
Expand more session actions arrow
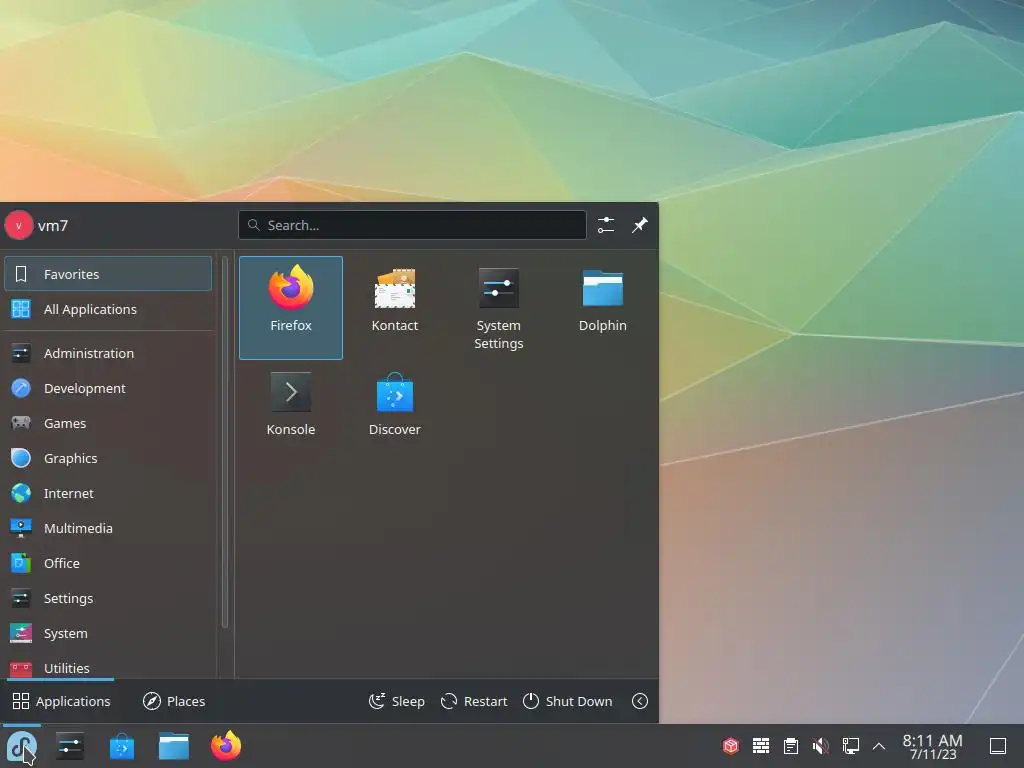point(640,701)
